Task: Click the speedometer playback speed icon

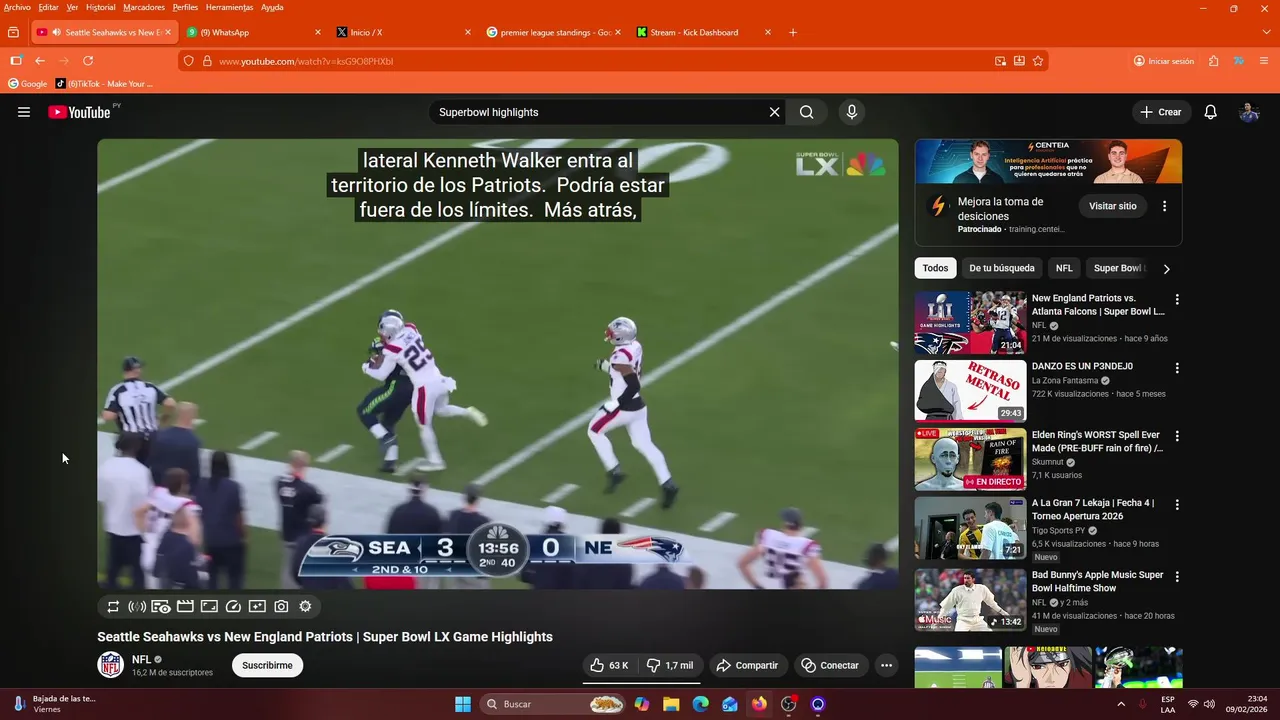Action: (x=233, y=606)
